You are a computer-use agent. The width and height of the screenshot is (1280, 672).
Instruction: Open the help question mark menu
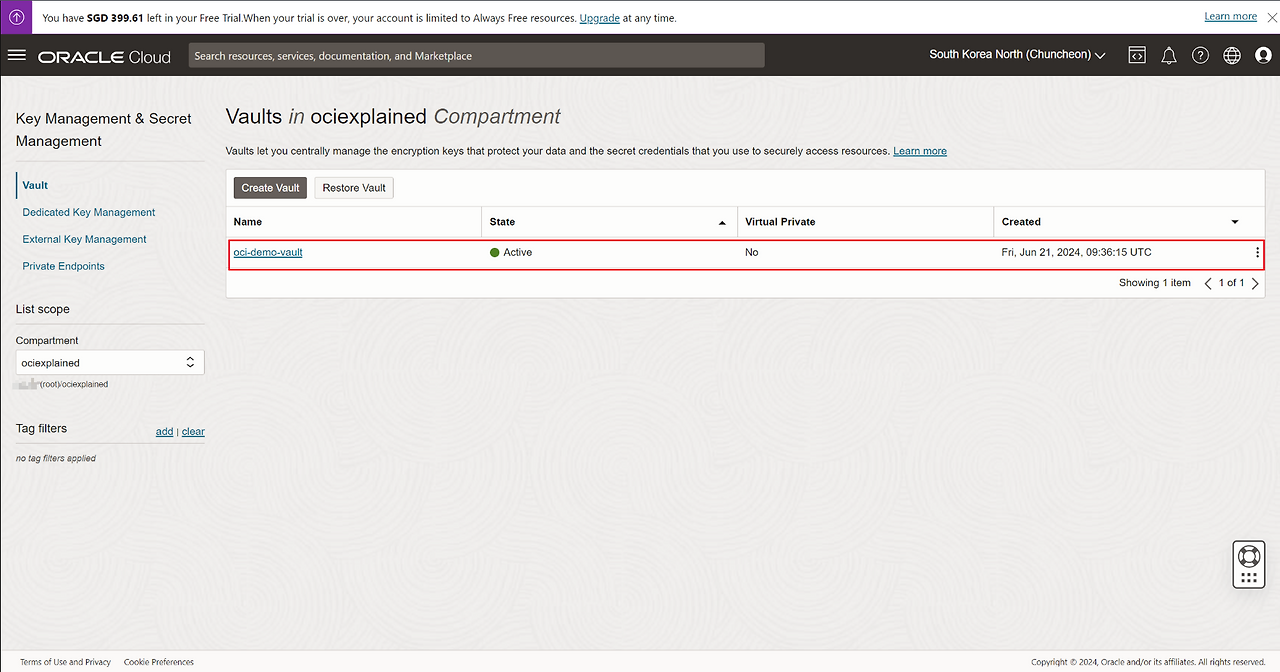[1200, 56]
